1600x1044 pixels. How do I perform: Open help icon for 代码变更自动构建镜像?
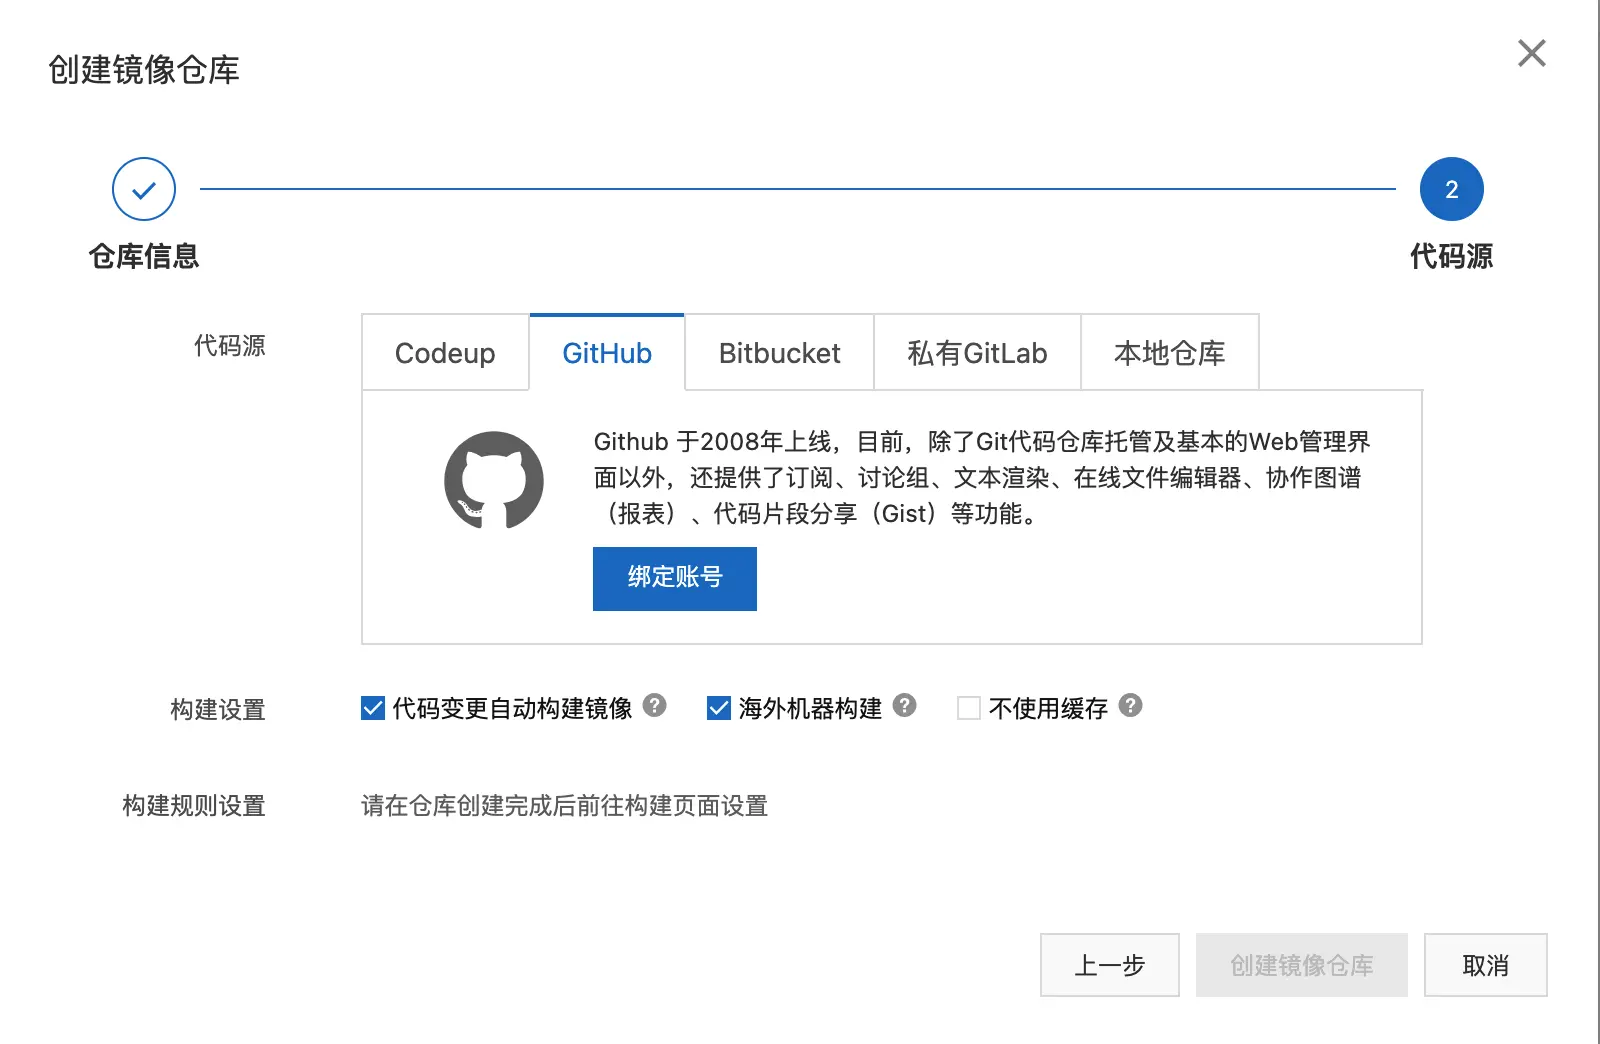tap(654, 706)
